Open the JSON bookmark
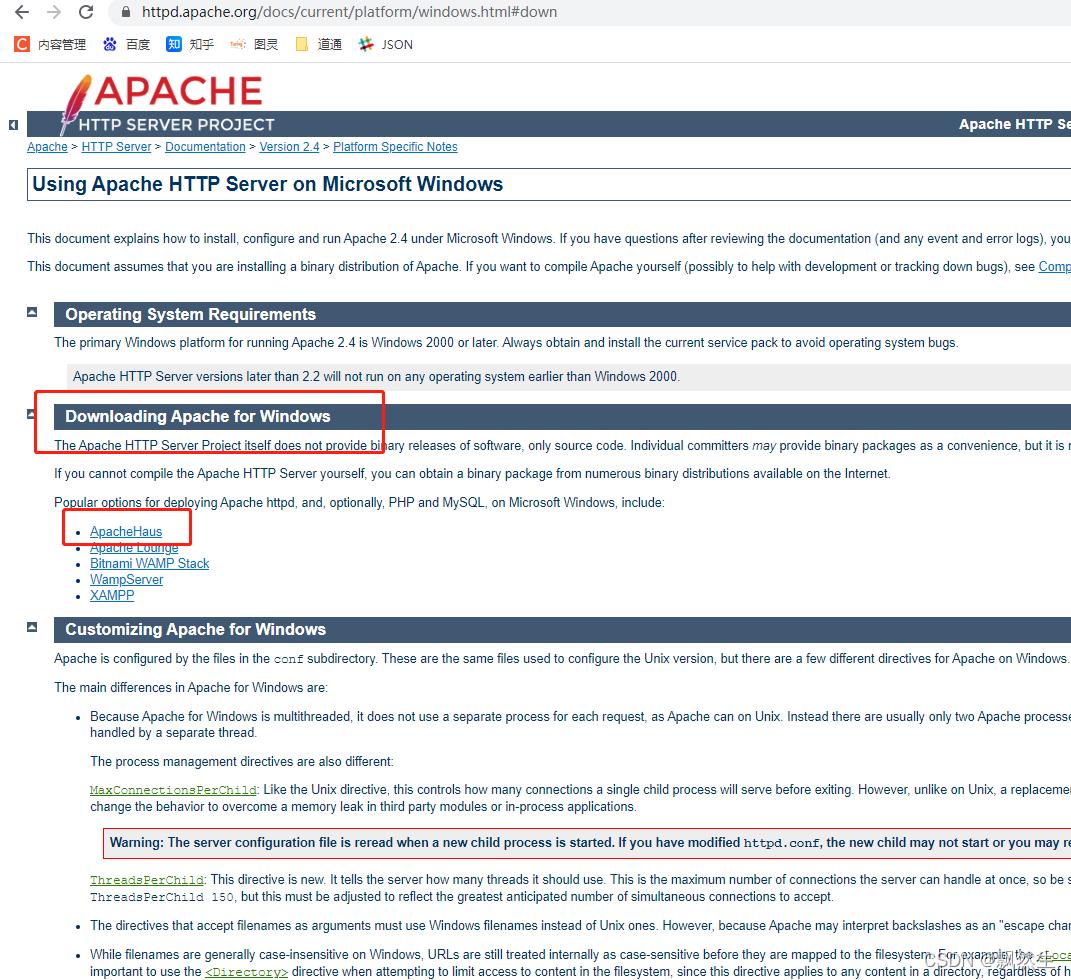 (386, 44)
